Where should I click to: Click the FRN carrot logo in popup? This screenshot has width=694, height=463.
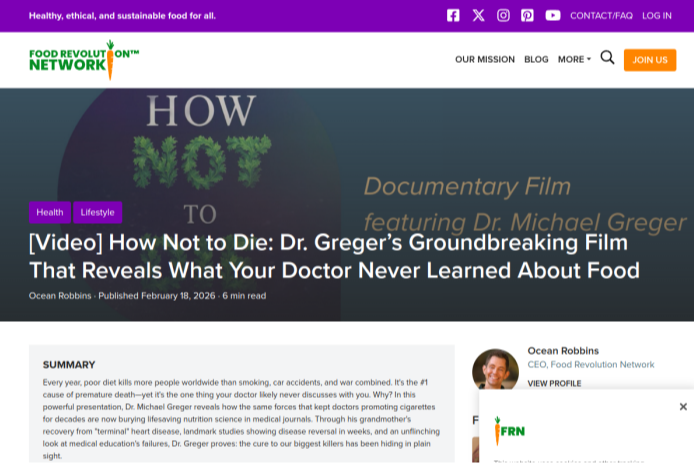509,431
